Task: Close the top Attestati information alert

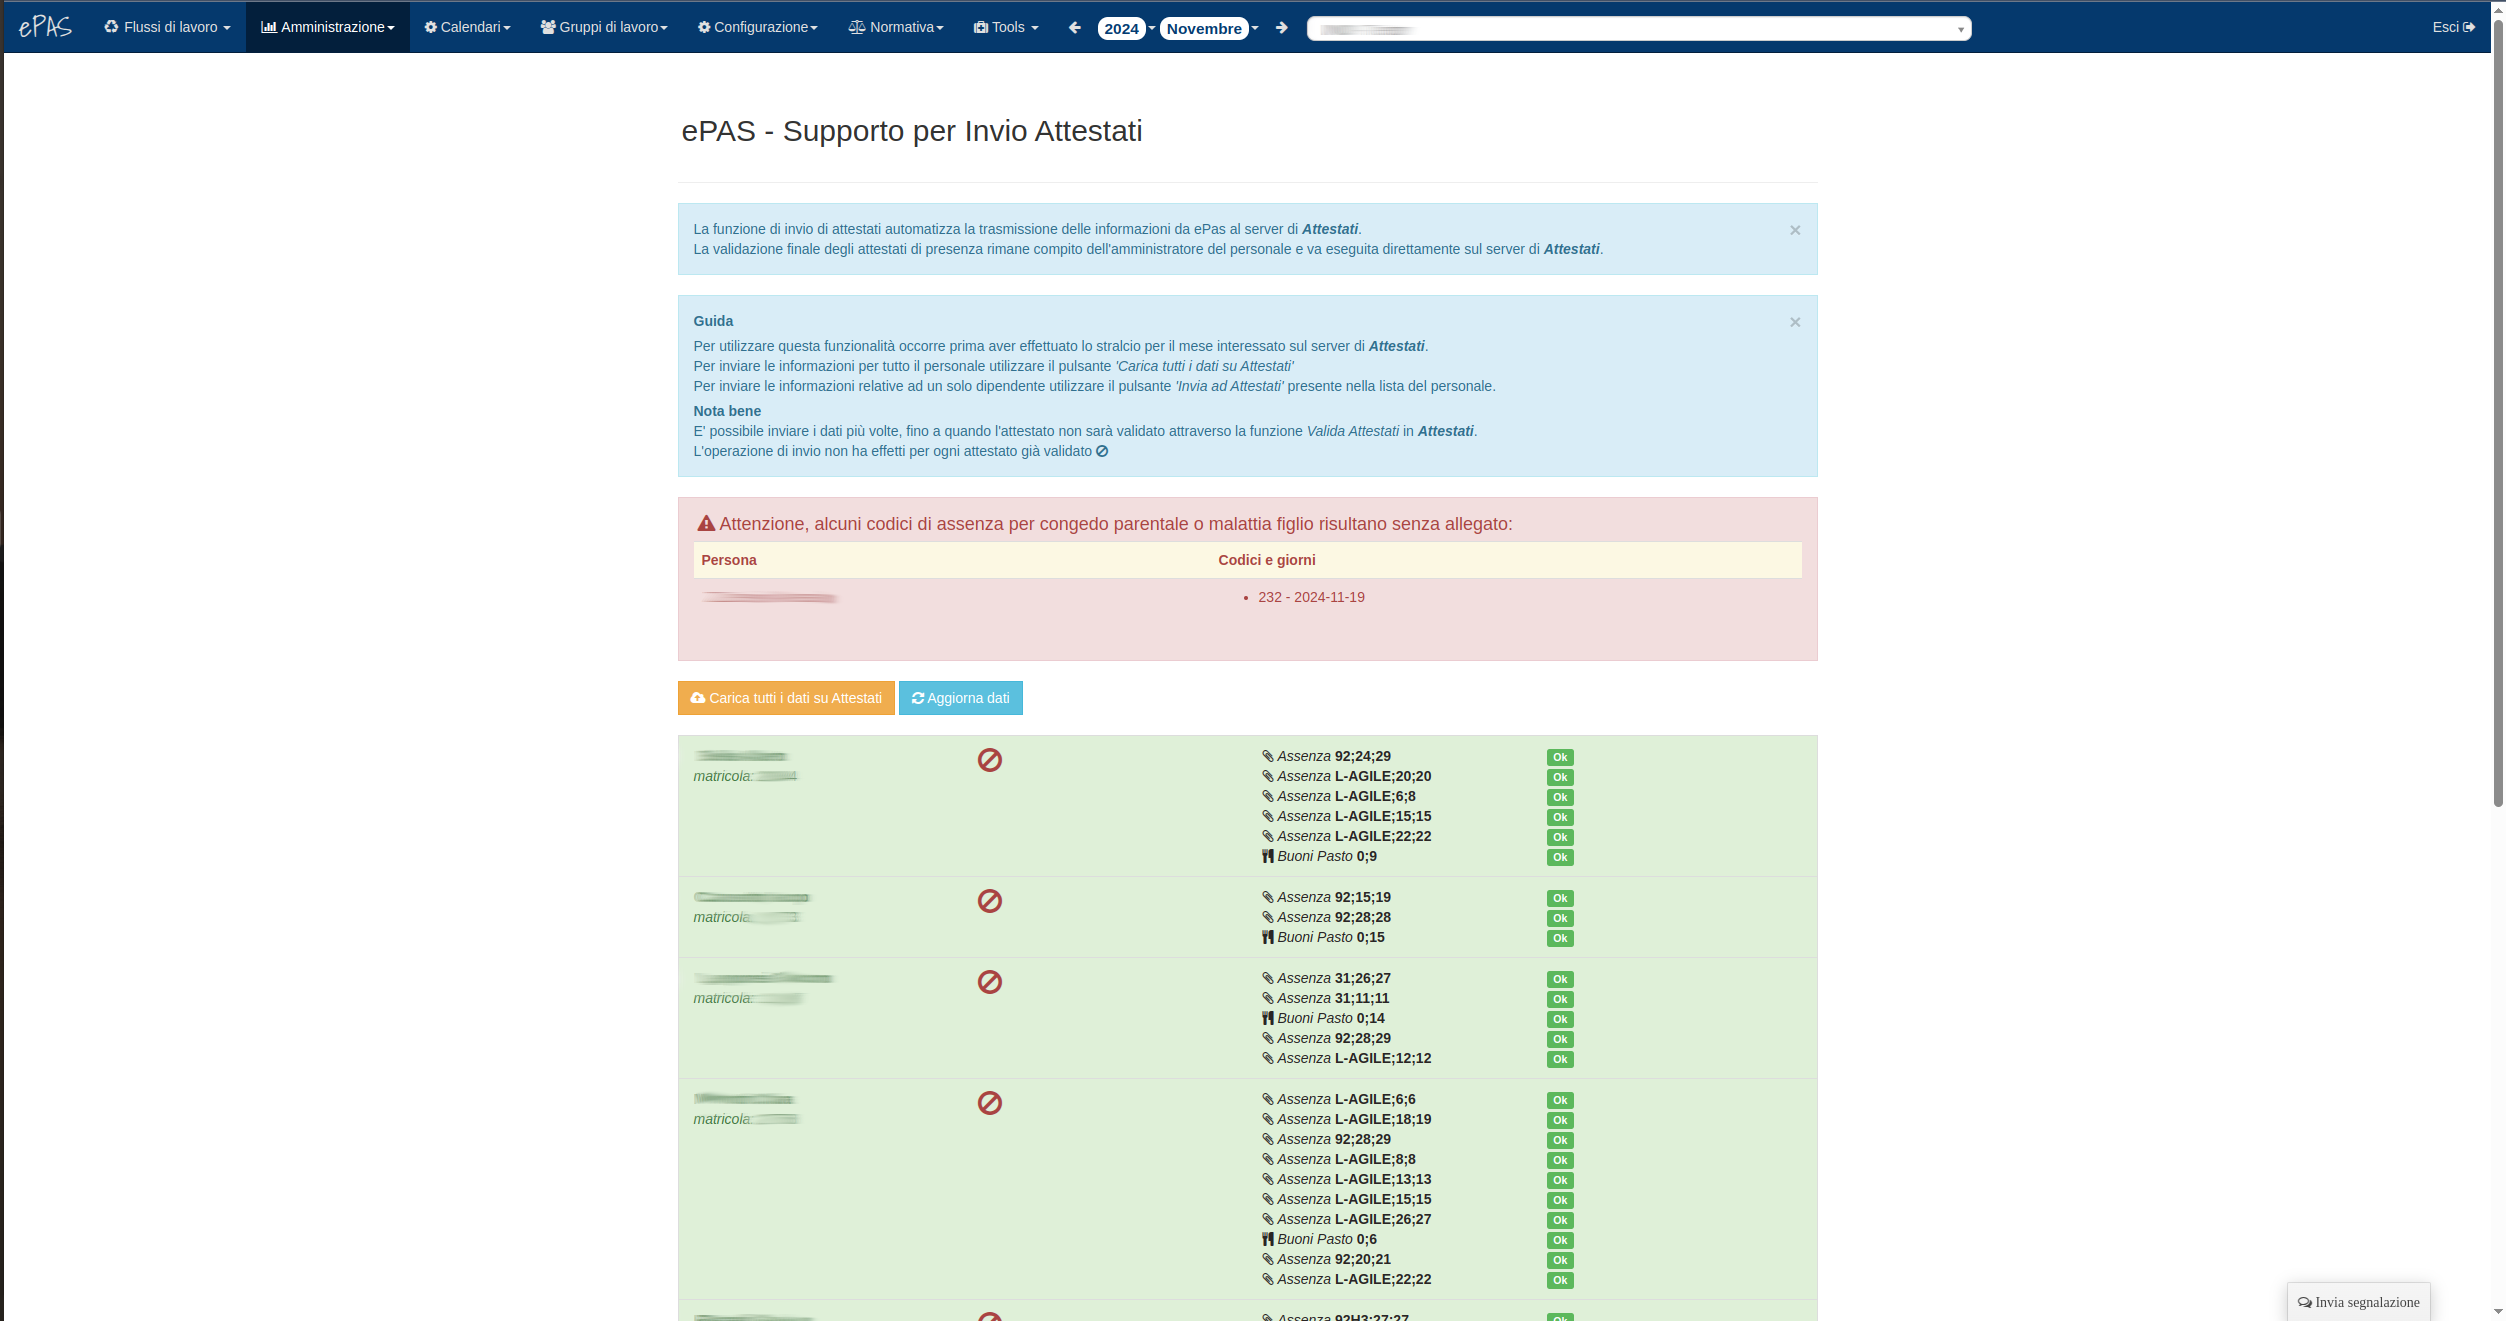Action: (x=1795, y=230)
